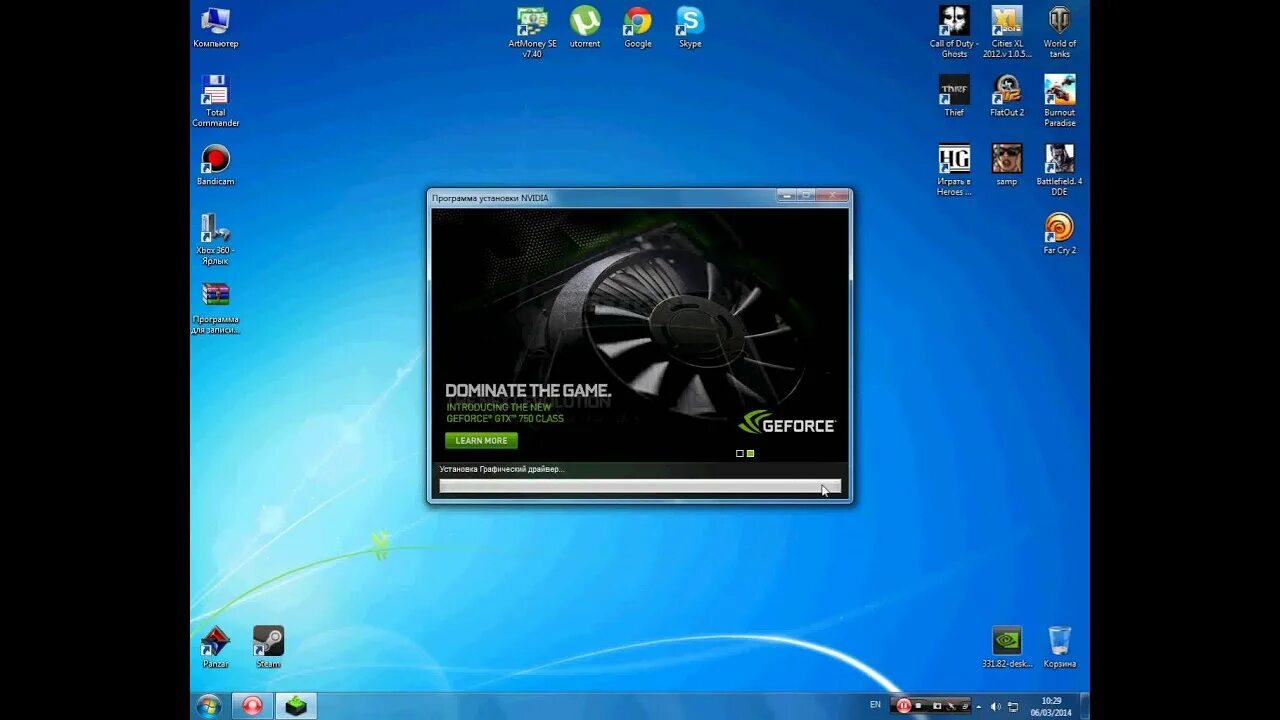Image resolution: width=1280 pixels, height=720 pixels.
Task: Click the "Программа установки NVIDIA" window title
Action: point(490,198)
